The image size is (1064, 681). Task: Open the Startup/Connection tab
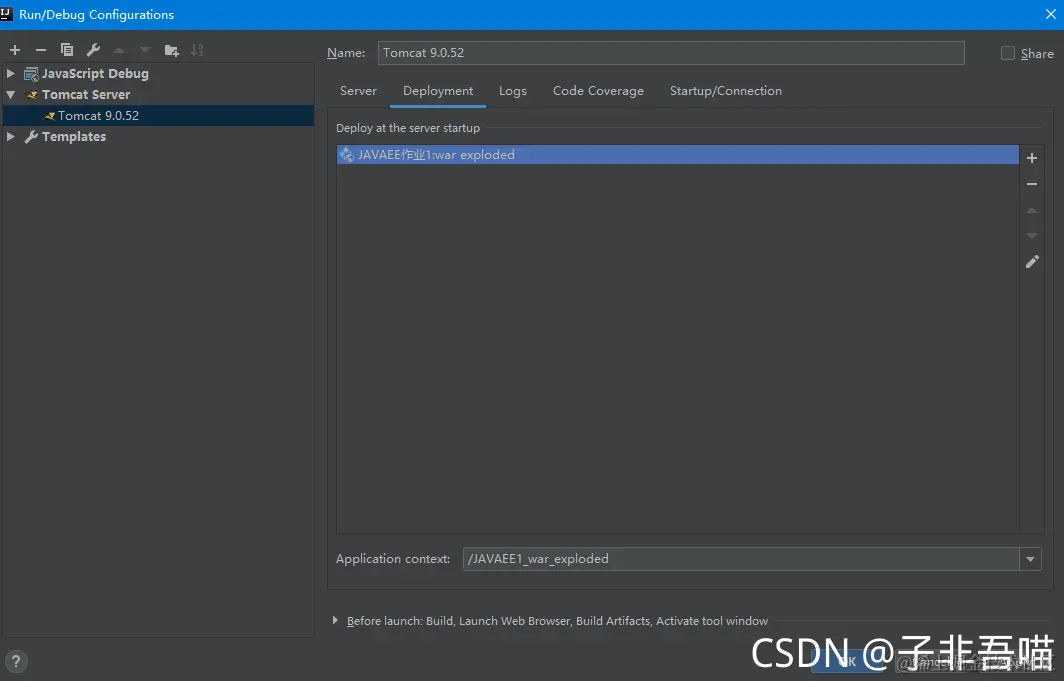tap(725, 91)
